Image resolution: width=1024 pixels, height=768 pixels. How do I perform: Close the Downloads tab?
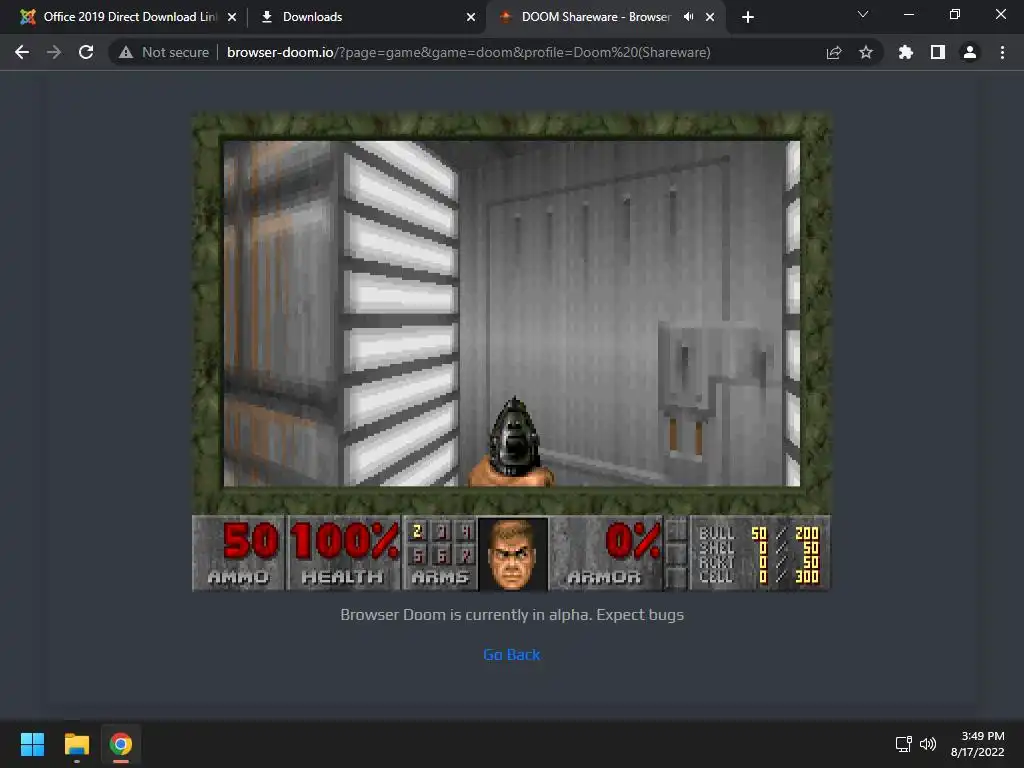[471, 17]
